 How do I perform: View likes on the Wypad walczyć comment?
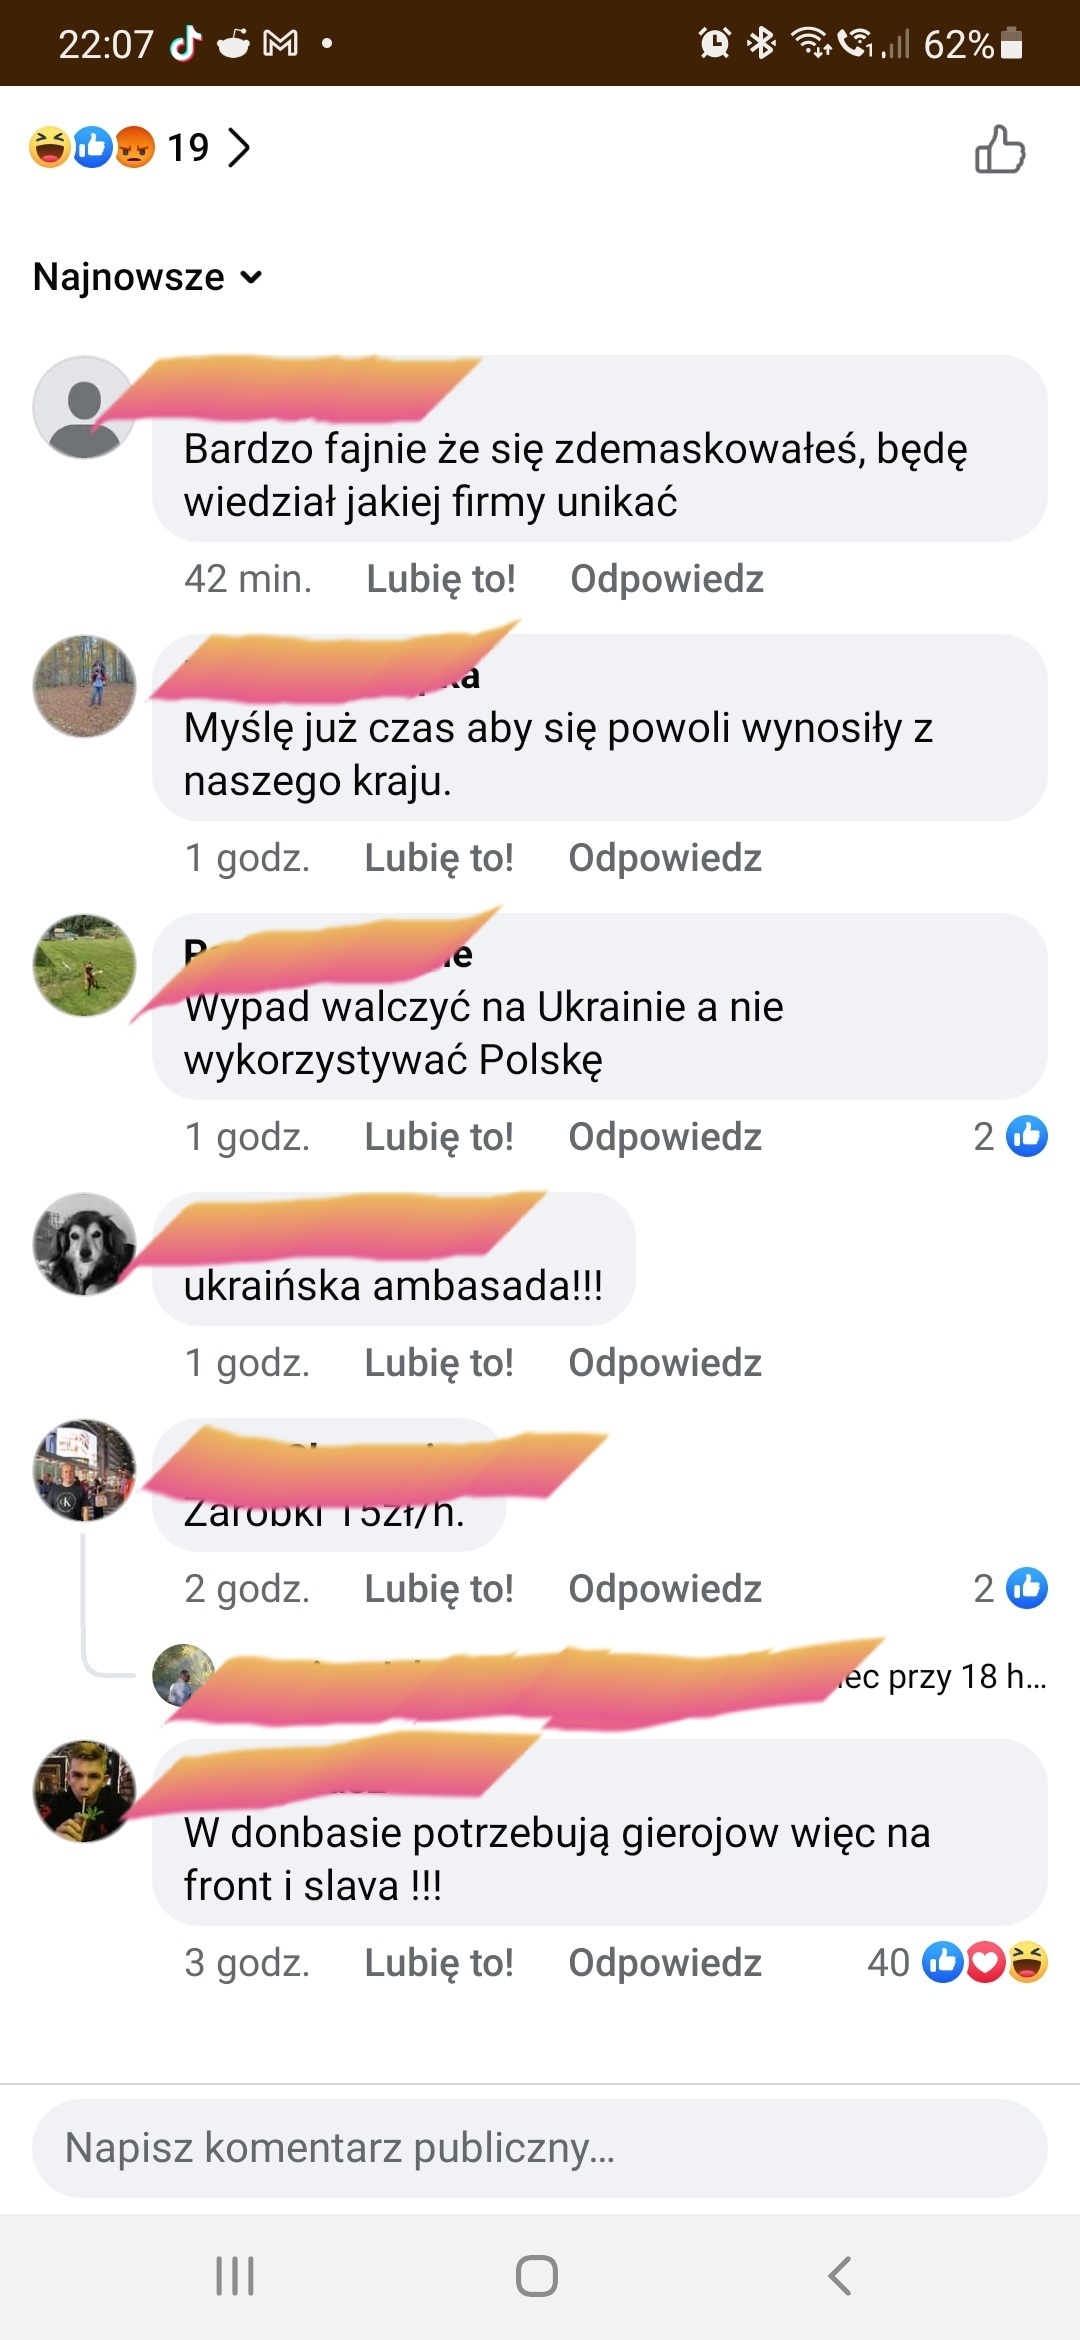coord(1010,1136)
